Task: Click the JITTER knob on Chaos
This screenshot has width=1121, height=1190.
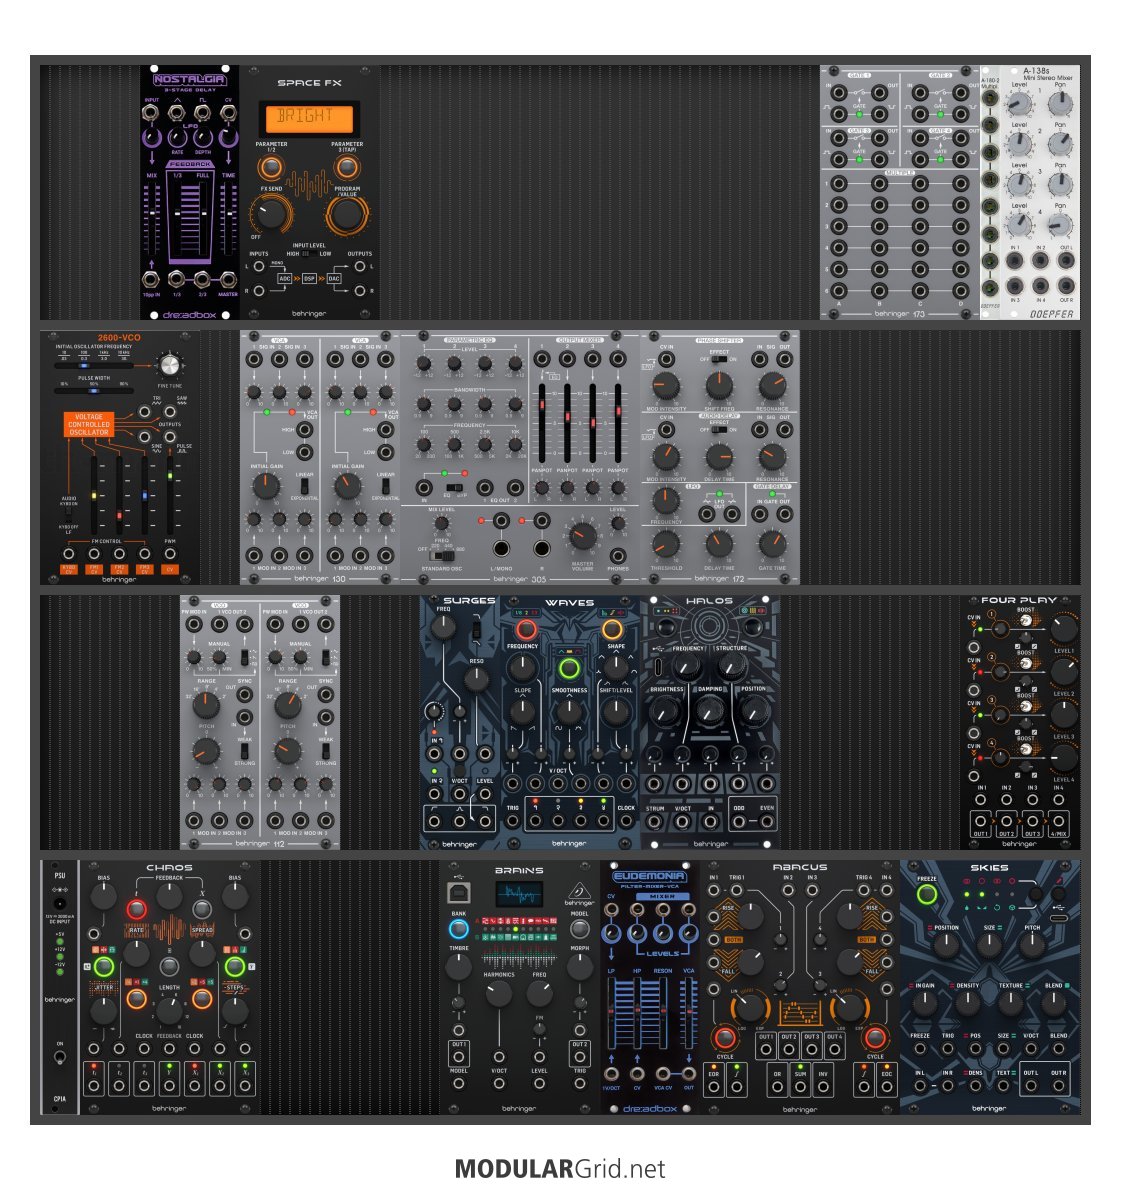Action: click(x=104, y=1010)
